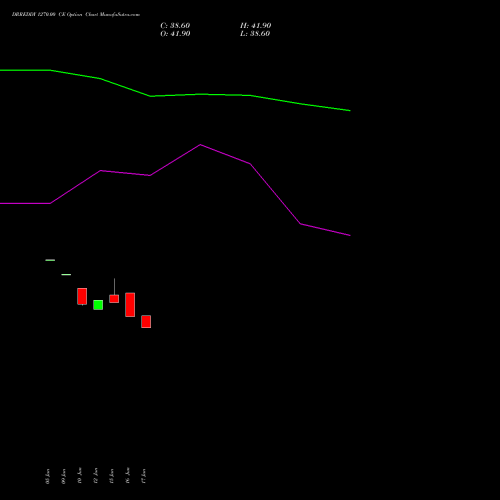Click the 16 Jun date label
Viewport: 500px width, 500px height.
[128, 476]
